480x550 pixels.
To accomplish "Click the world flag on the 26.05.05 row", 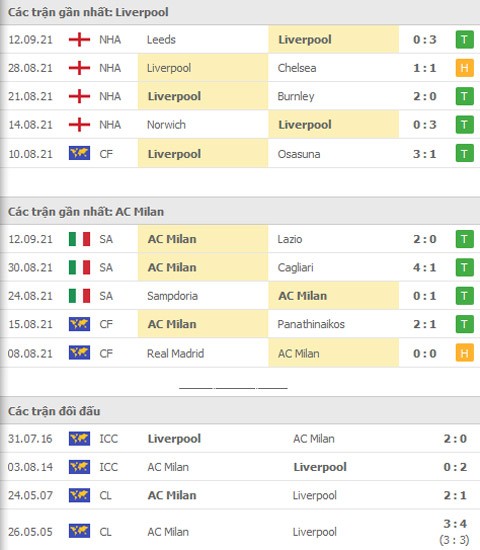I will tap(79, 531).
